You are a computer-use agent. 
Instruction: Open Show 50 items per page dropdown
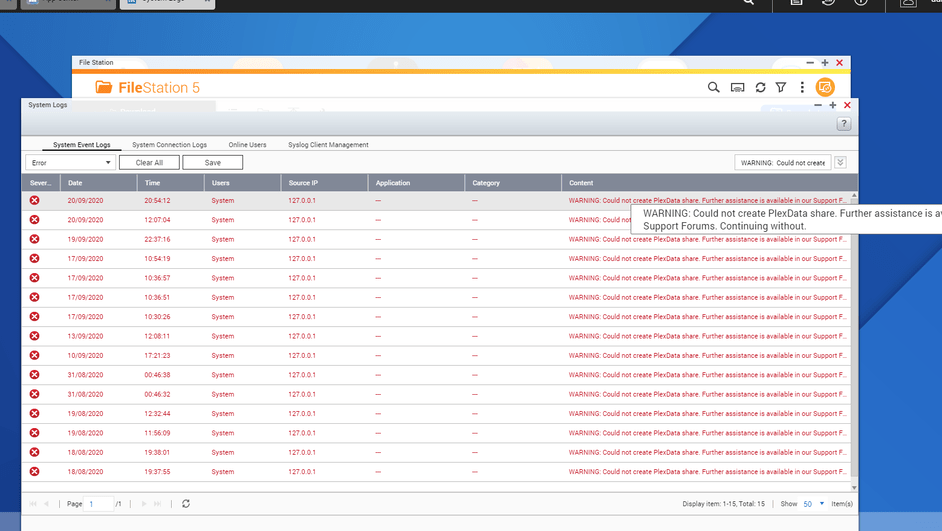click(x=814, y=504)
